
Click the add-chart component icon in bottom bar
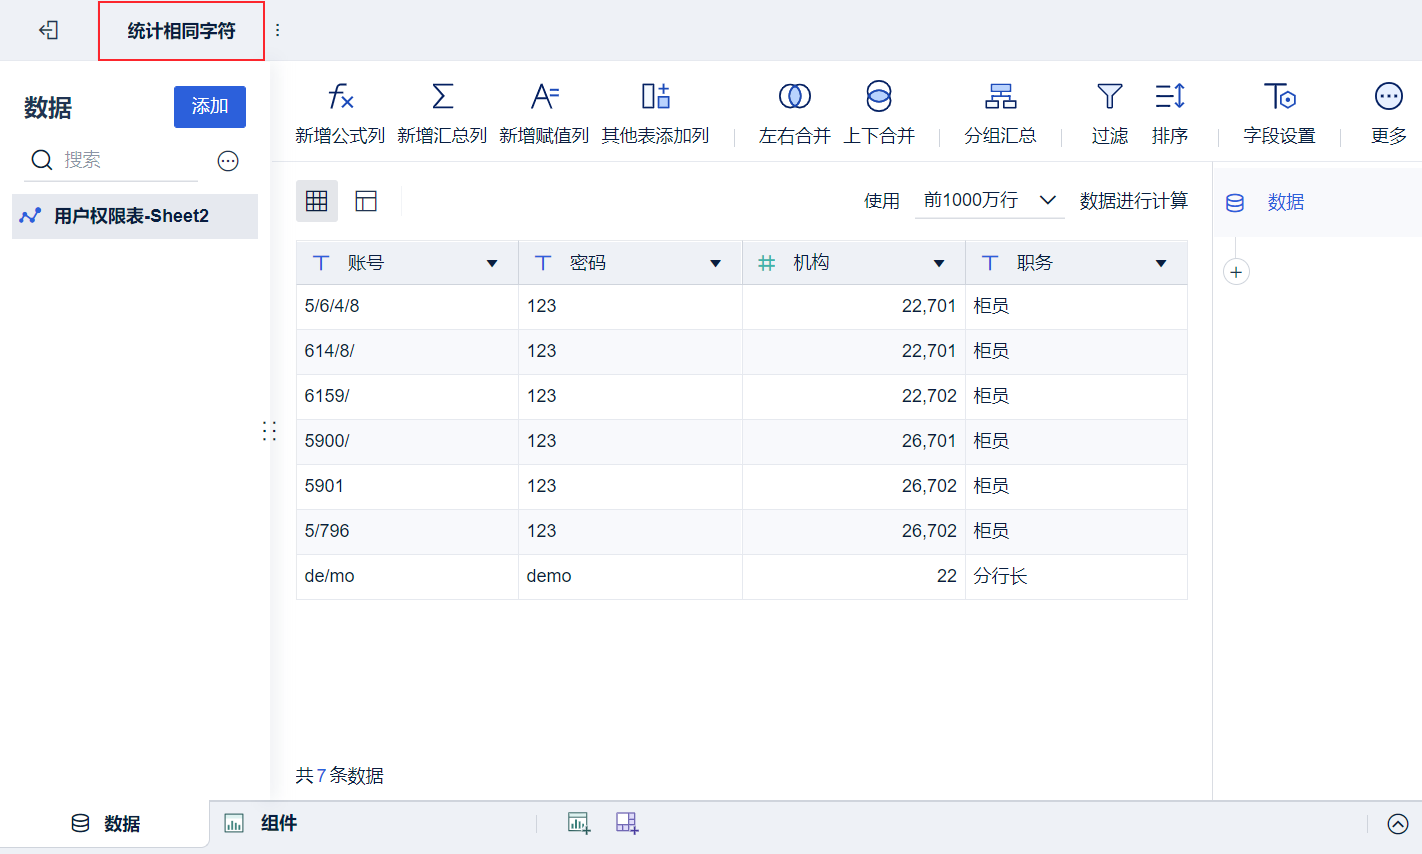click(x=578, y=823)
